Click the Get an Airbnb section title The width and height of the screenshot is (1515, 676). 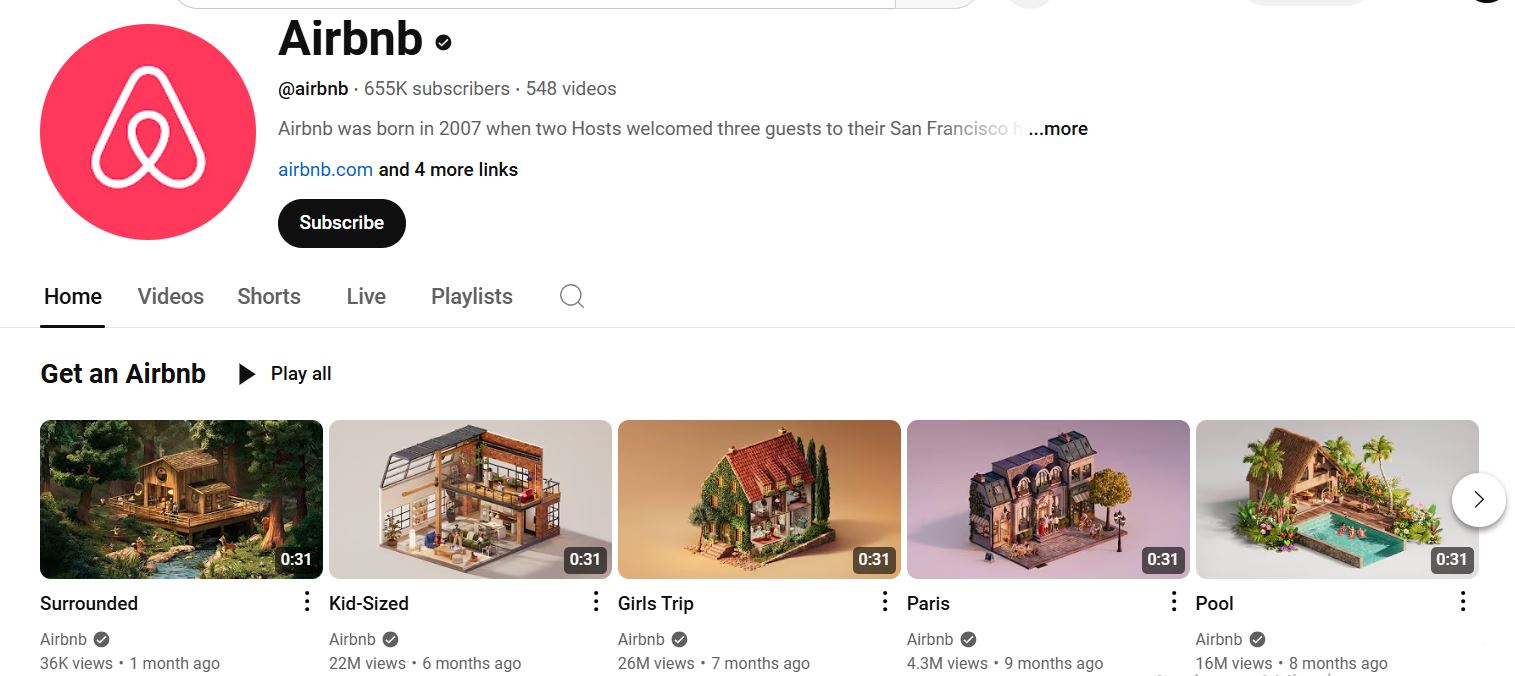point(123,374)
